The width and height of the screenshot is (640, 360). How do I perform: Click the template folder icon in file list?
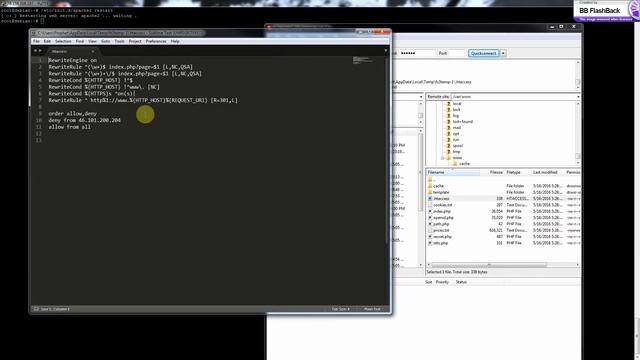(x=430, y=192)
